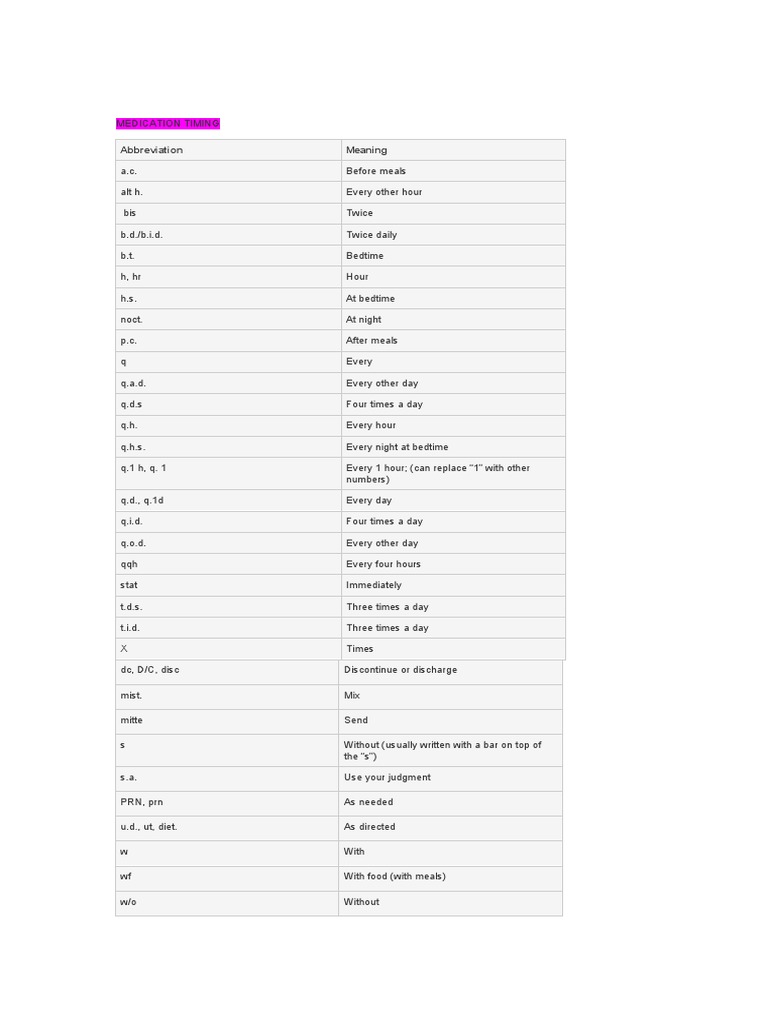Select the alt h. abbreviation cell
Image resolution: width=768 pixels, height=1024 pixels.
tap(132, 192)
